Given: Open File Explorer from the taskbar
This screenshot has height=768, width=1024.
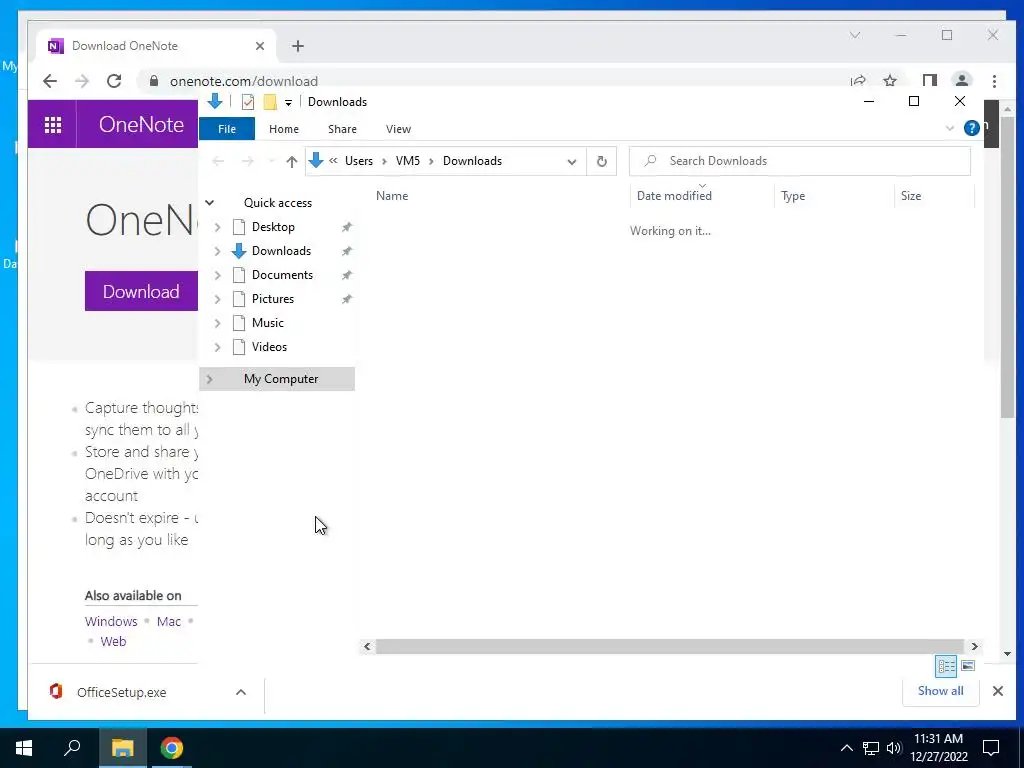Looking at the screenshot, I should [x=122, y=748].
